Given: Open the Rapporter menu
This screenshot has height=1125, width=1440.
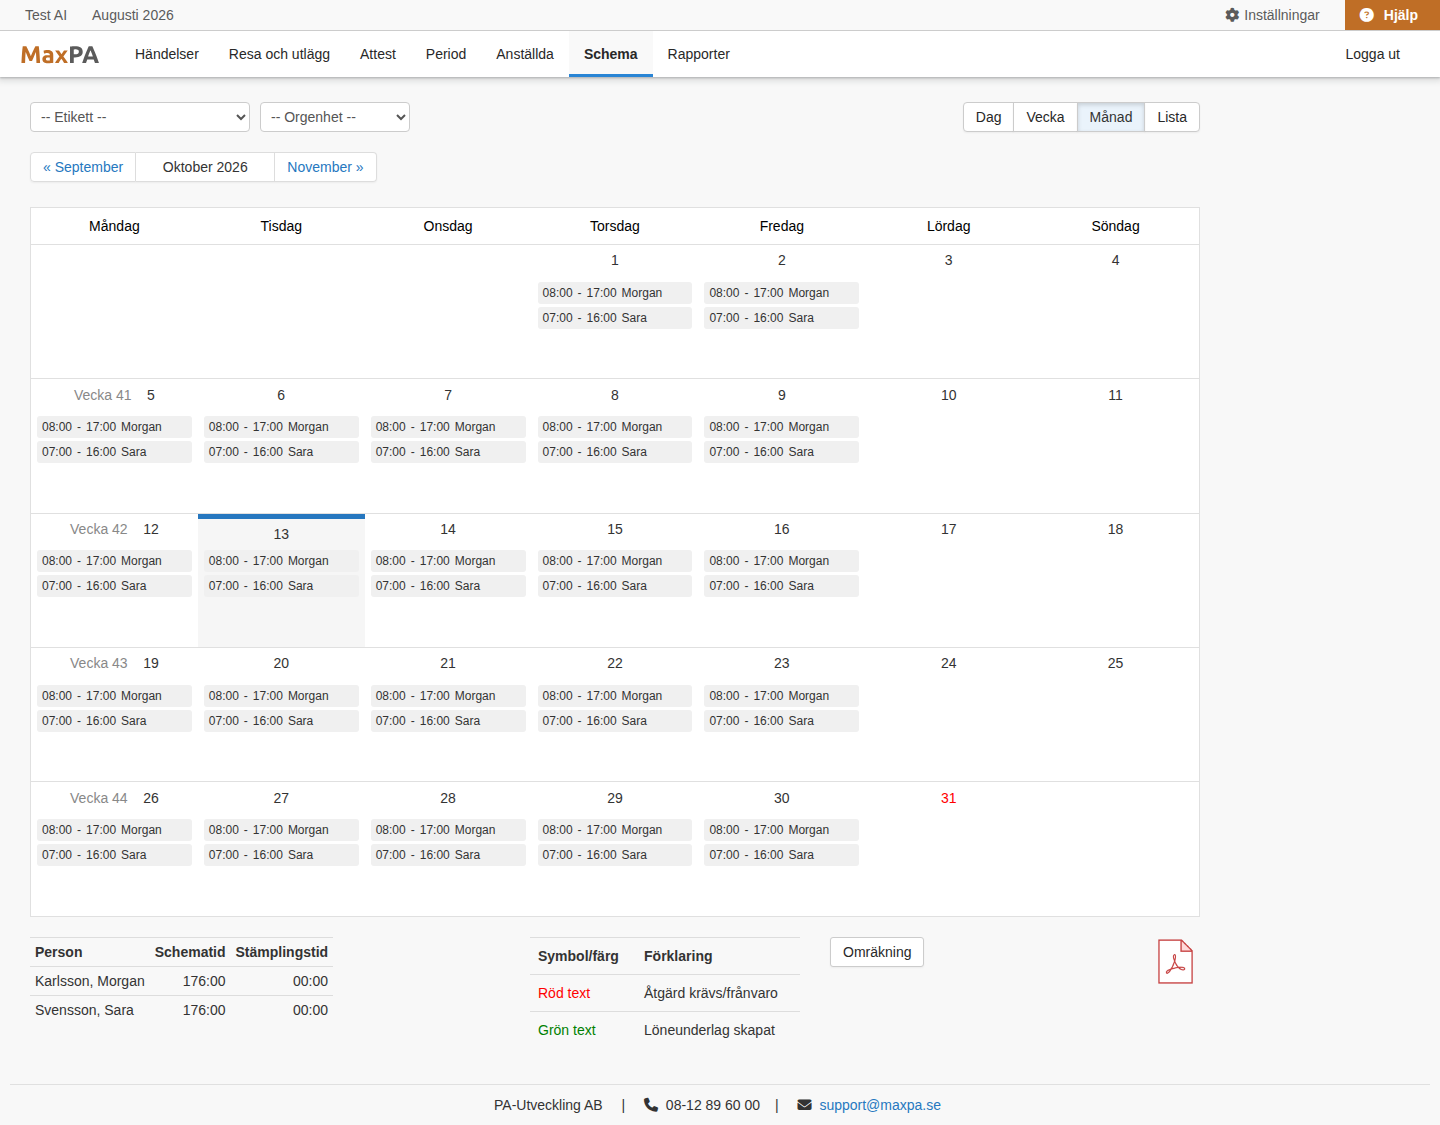Looking at the screenshot, I should pos(699,54).
